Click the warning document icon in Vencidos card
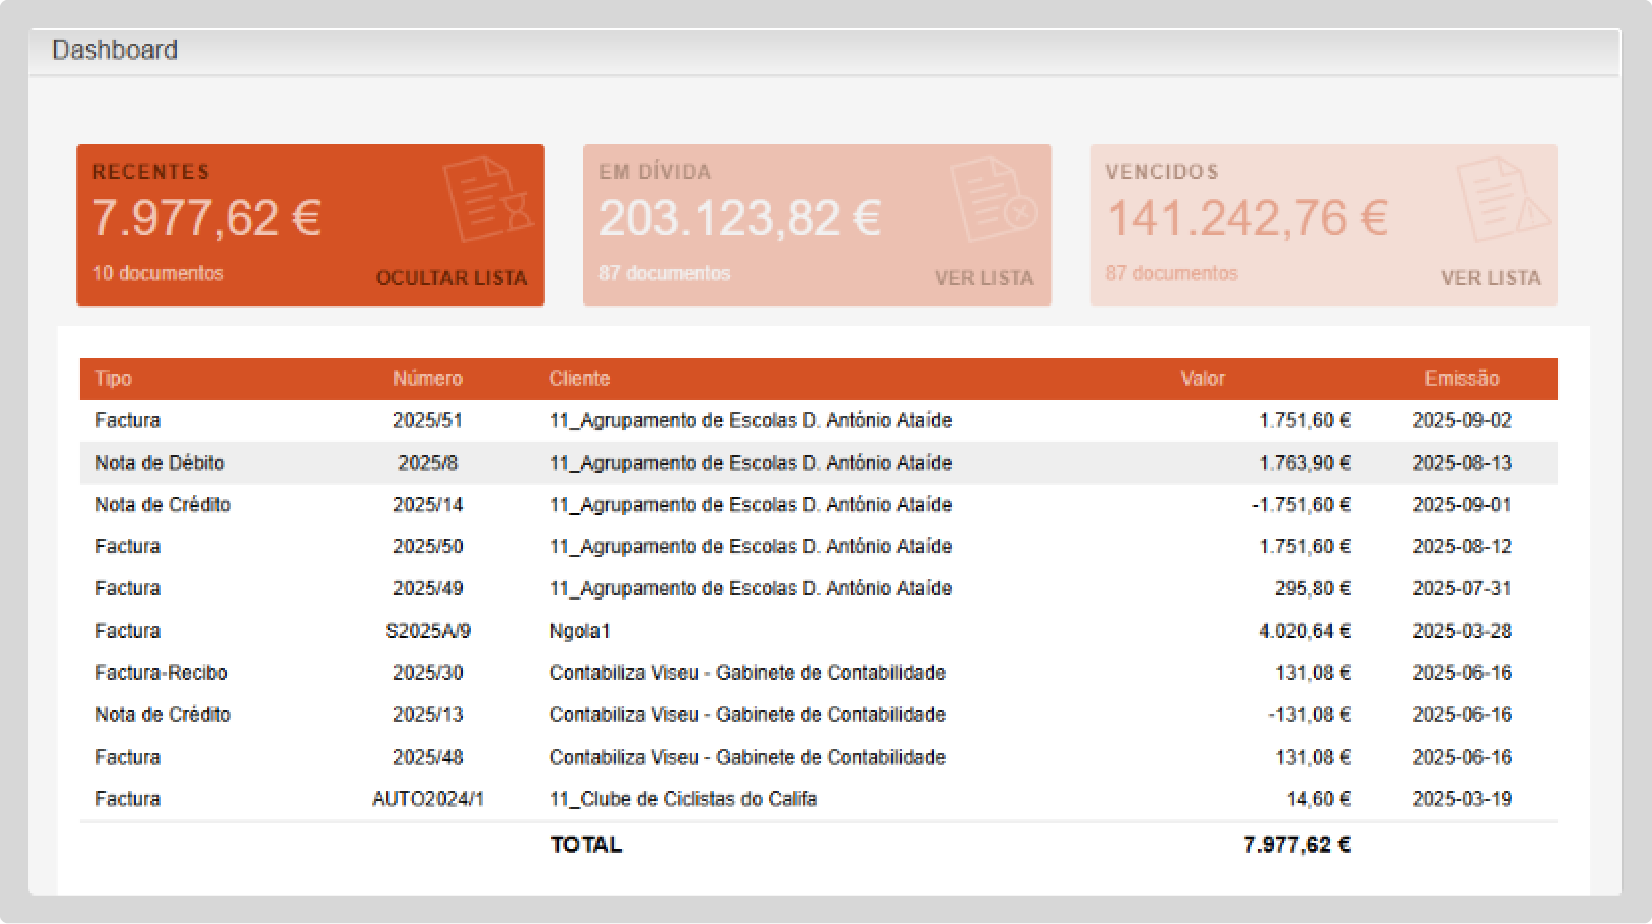This screenshot has height=924, width=1652. point(1501,199)
